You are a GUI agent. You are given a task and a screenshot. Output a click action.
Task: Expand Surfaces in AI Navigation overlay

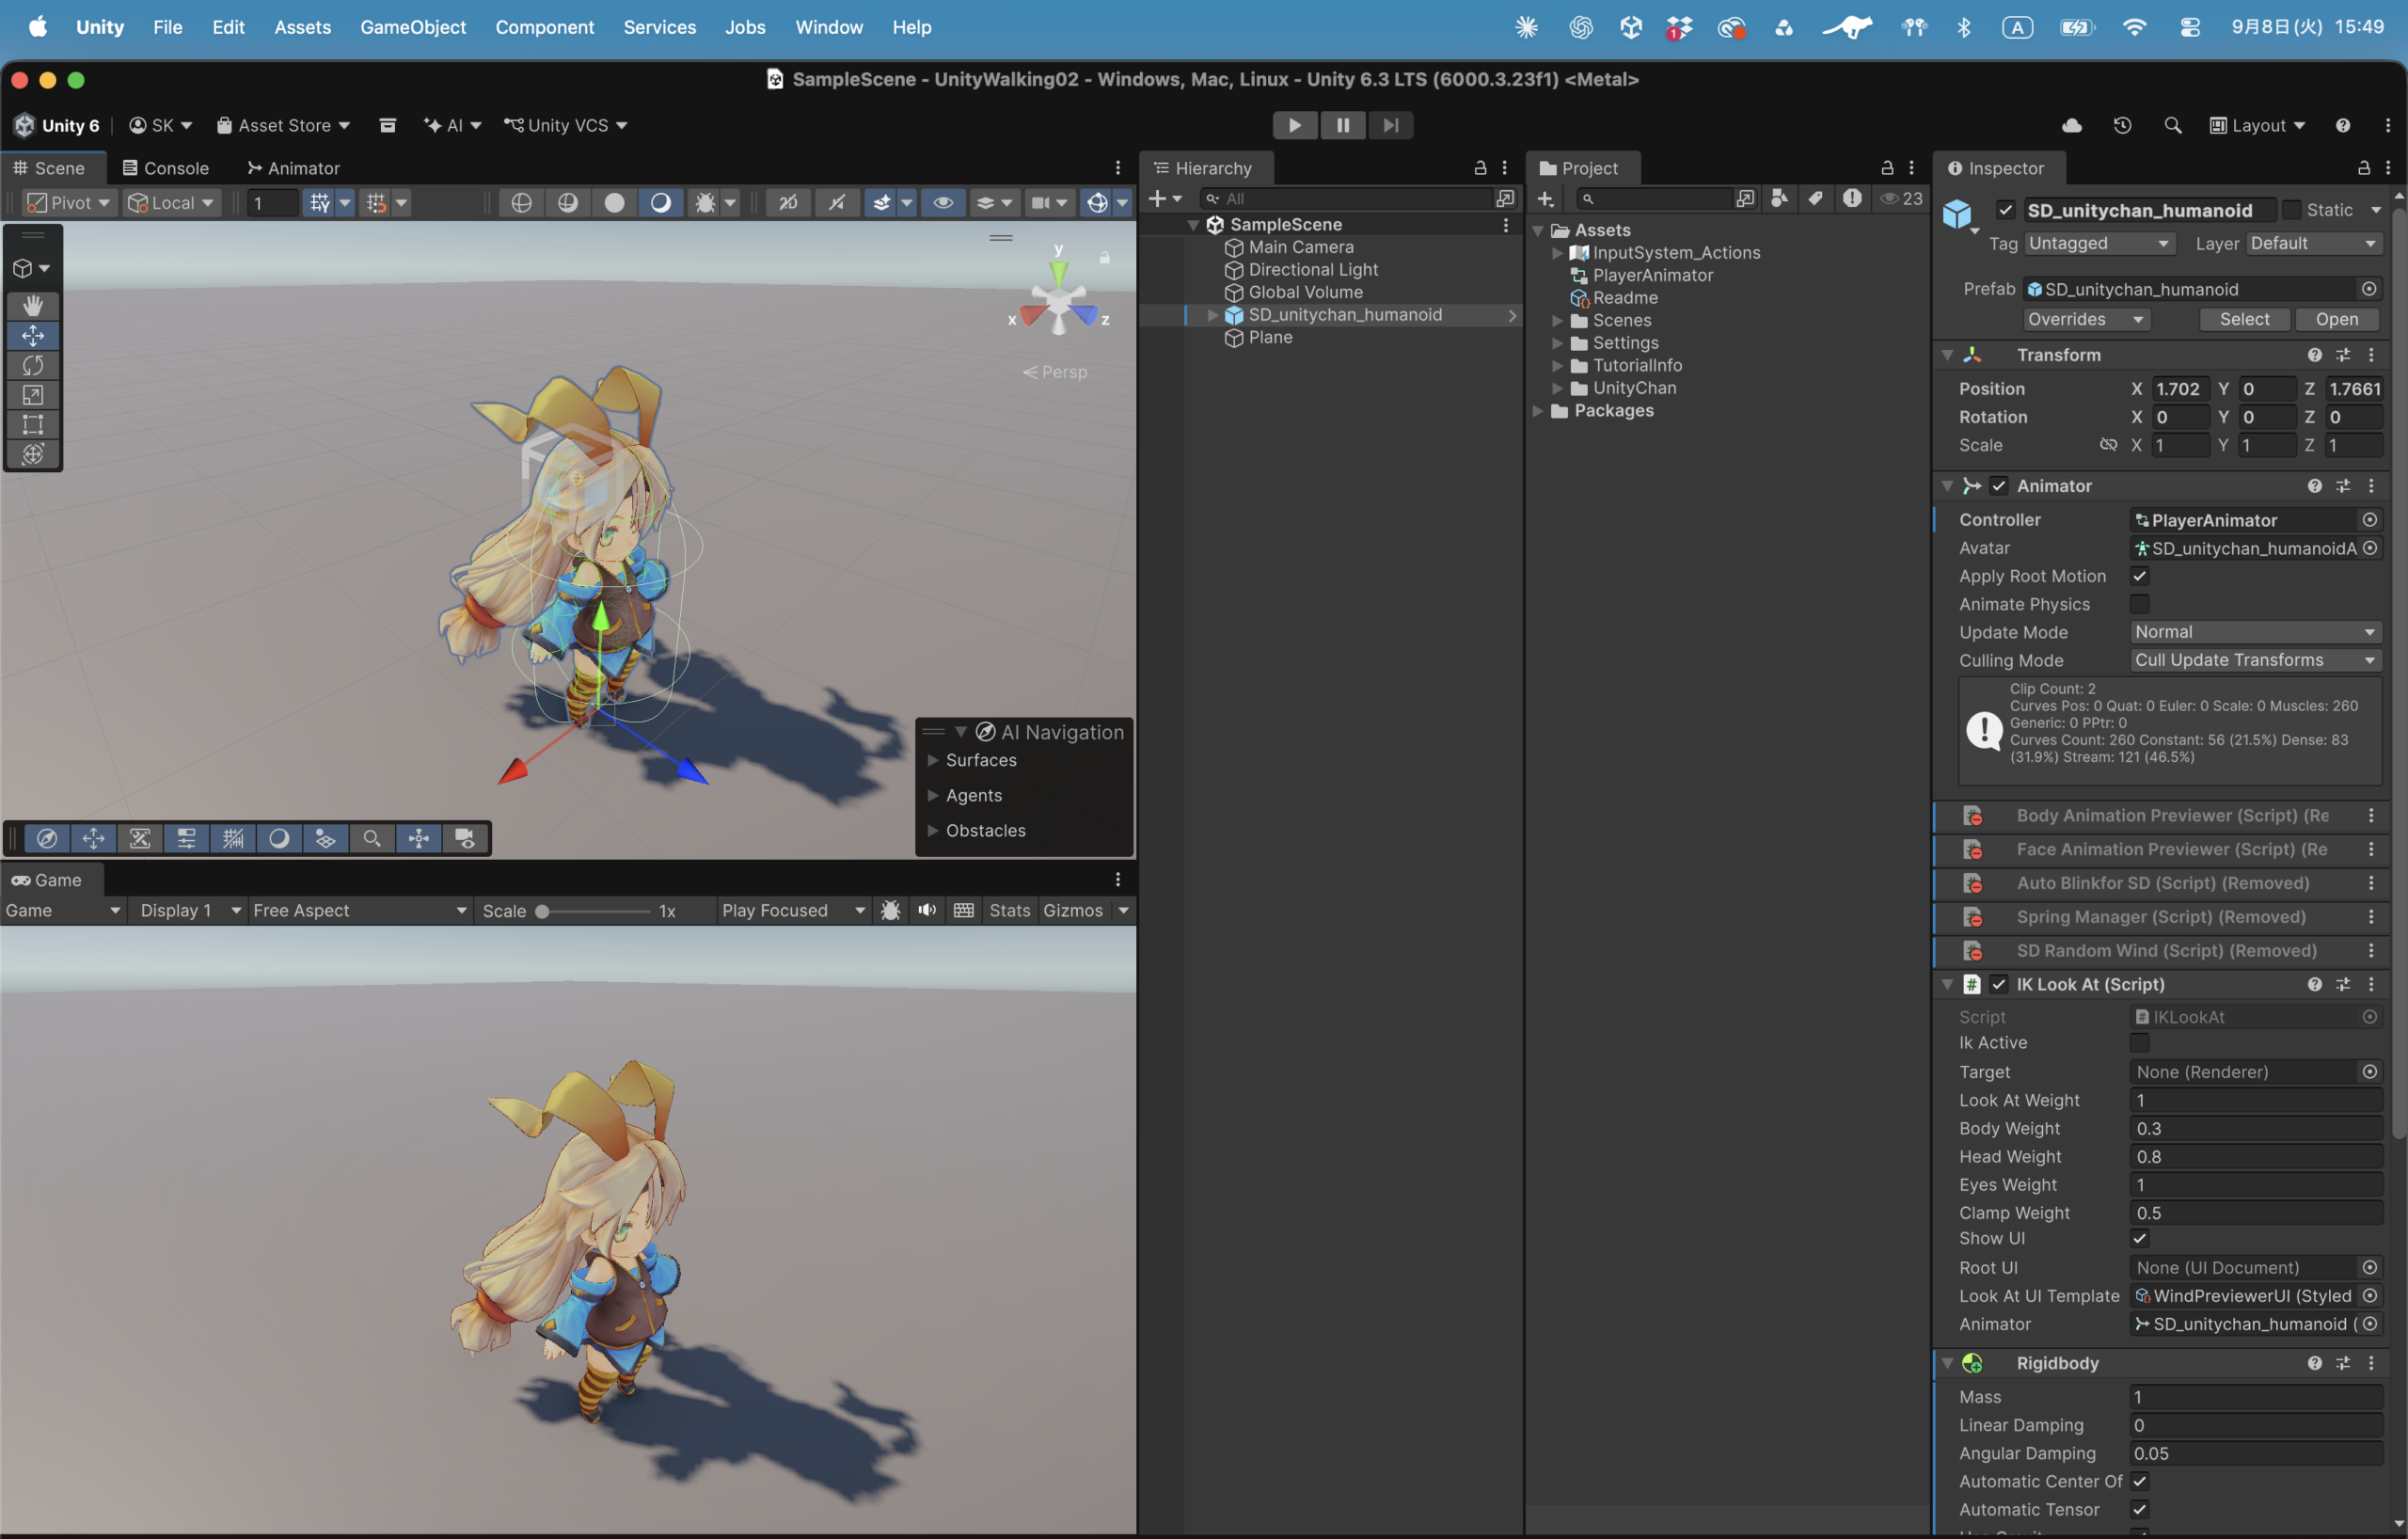tap(933, 760)
